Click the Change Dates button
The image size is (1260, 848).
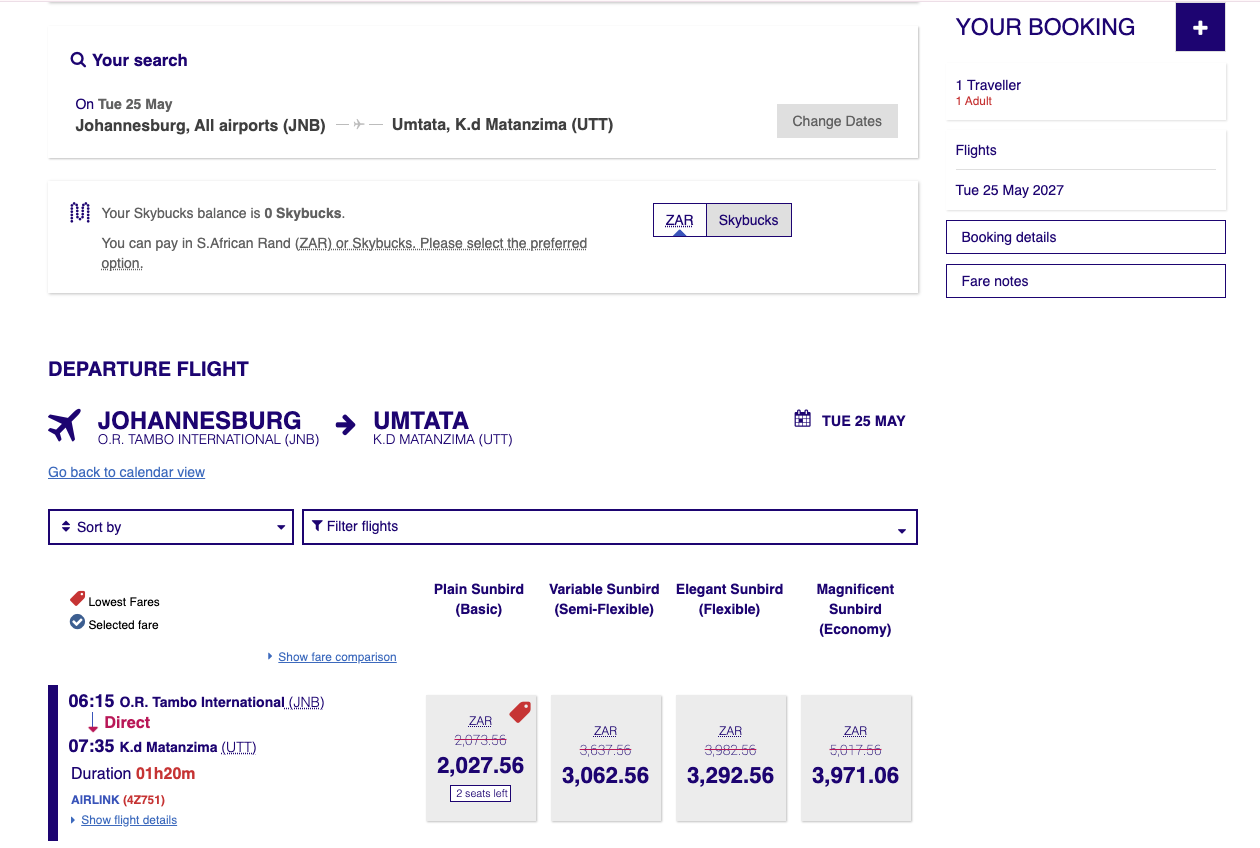click(x=837, y=121)
